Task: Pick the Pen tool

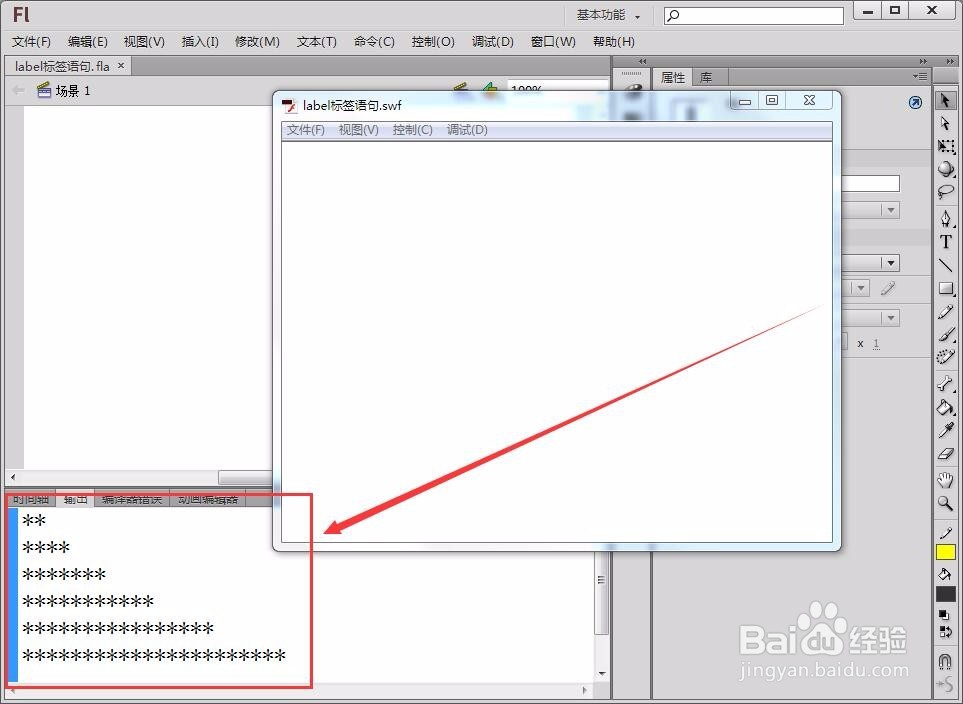Action: tap(945, 220)
